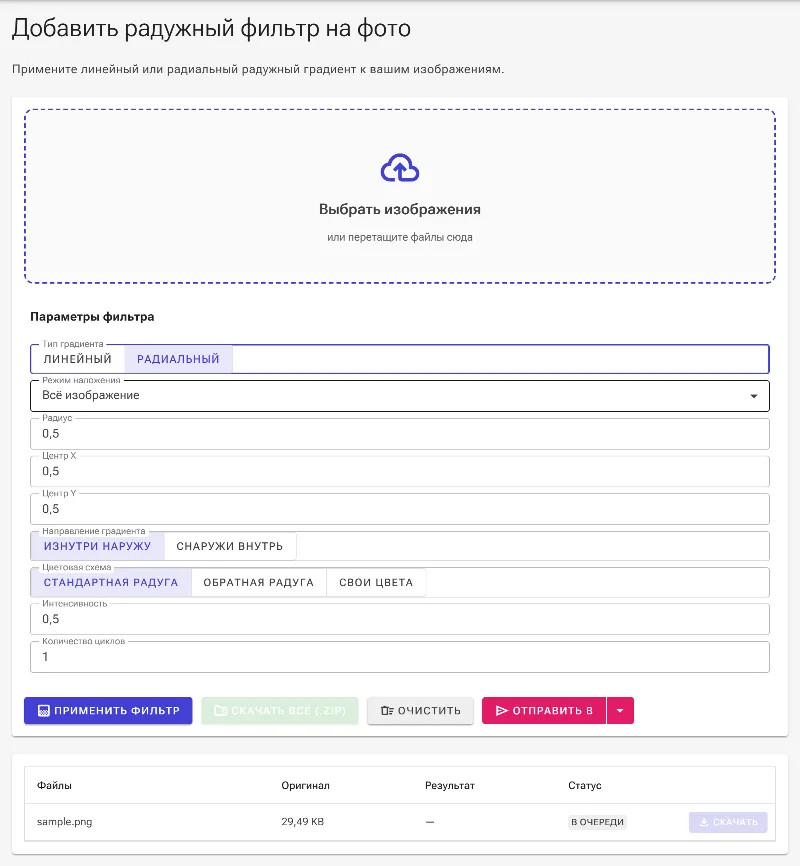Click the СКАЧАТЬ ВСЁ (.ZIP) button
The height and width of the screenshot is (866, 800).
tap(280, 711)
